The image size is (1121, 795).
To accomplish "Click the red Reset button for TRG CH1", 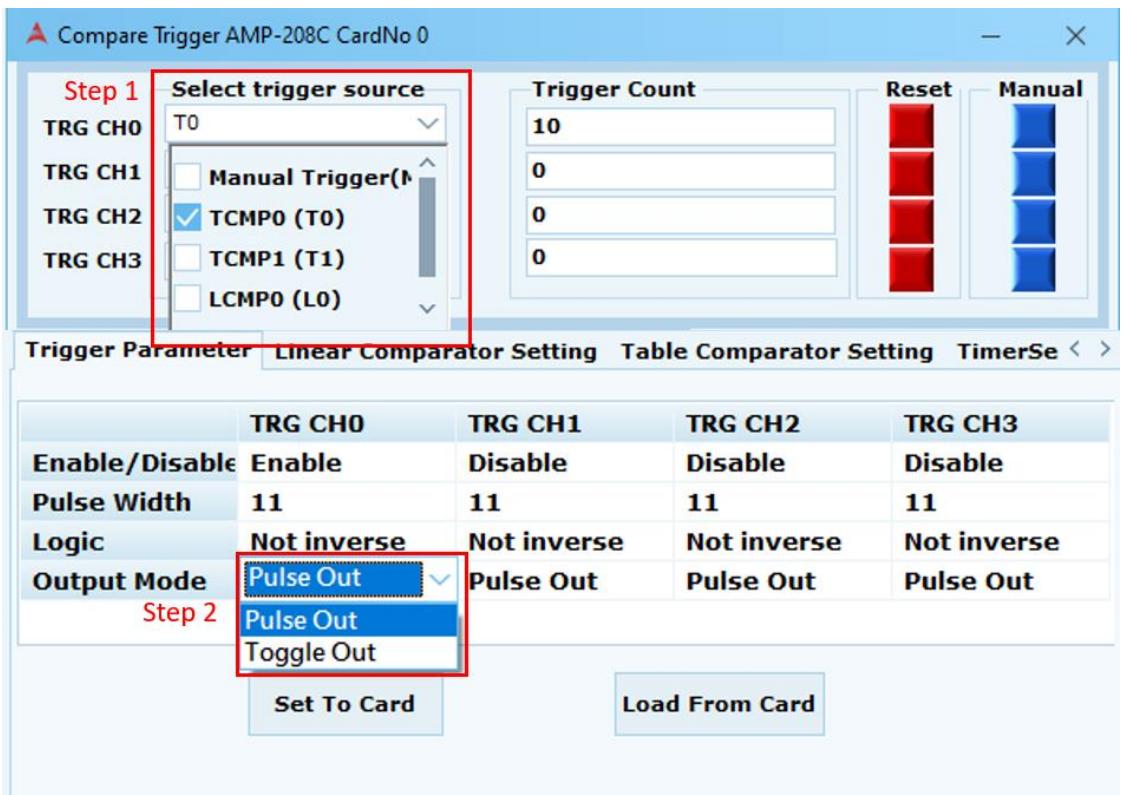I will (x=911, y=172).
